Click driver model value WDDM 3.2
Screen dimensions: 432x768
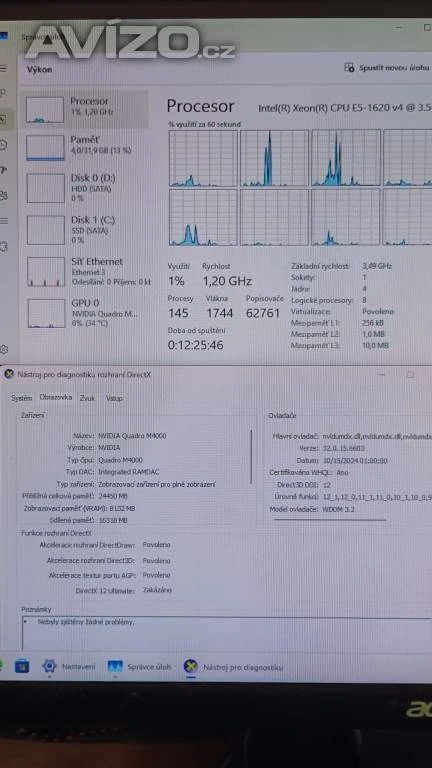click(338, 509)
